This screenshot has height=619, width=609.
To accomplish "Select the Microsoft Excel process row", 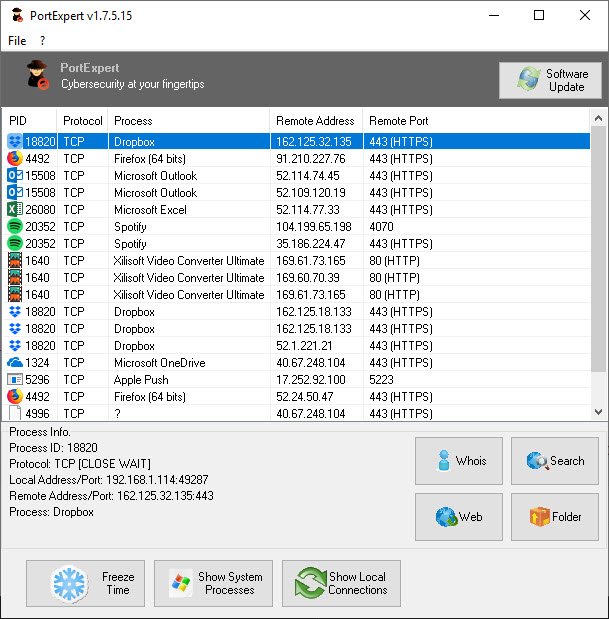I will click(x=296, y=209).
